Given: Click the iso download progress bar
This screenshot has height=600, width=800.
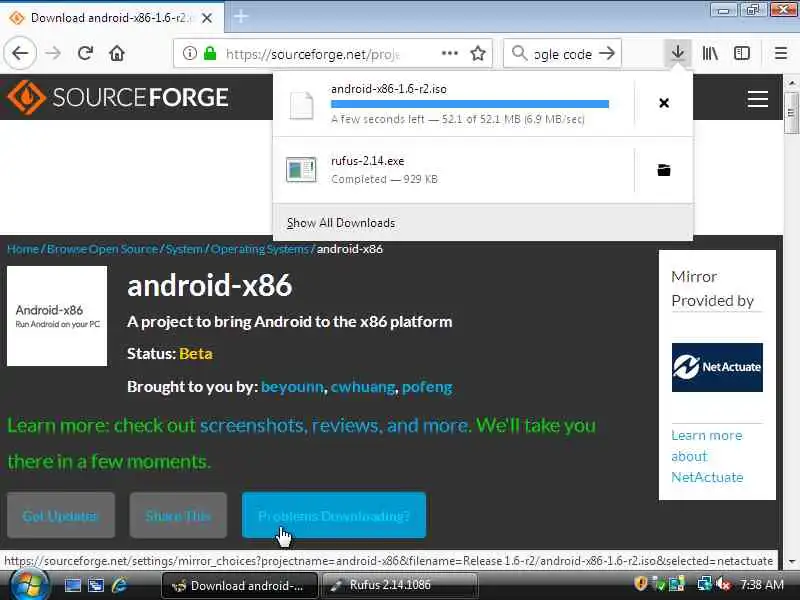Looking at the screenshot, I should tap(470, 104).
